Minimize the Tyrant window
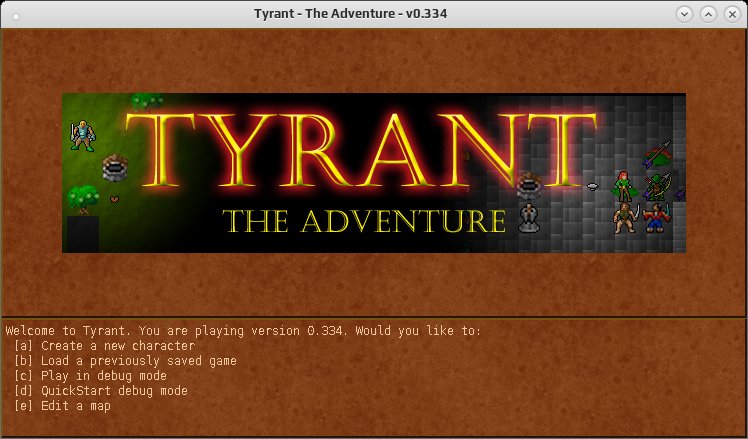The width and height of the screenshot is (748, 439). point(684,14)
